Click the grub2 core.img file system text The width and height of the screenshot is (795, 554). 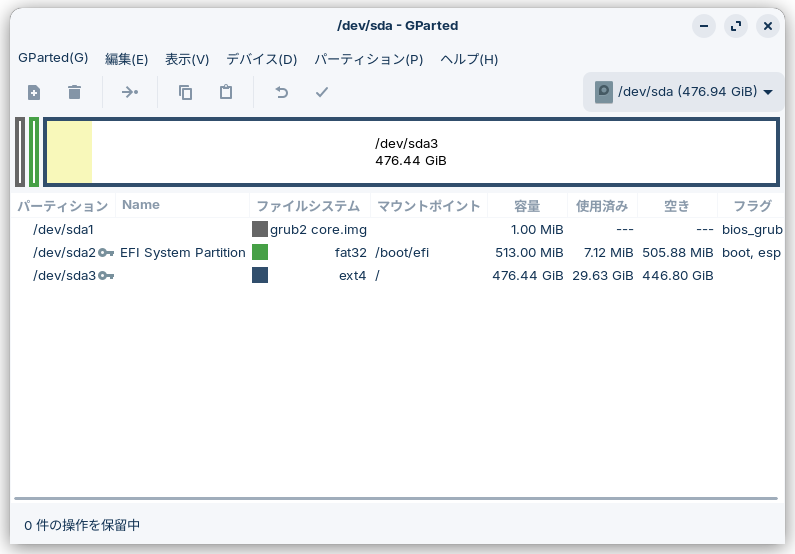tap(318, 230)
